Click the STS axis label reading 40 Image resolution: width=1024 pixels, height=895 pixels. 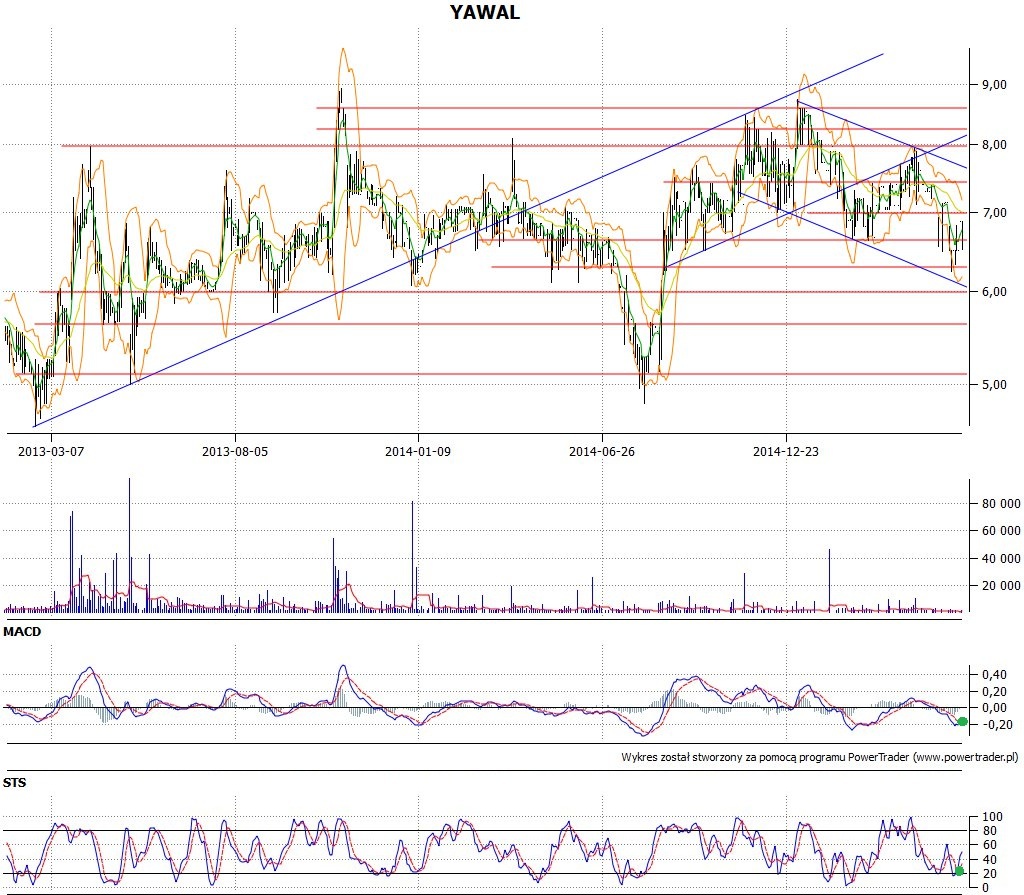click(990, 860)
